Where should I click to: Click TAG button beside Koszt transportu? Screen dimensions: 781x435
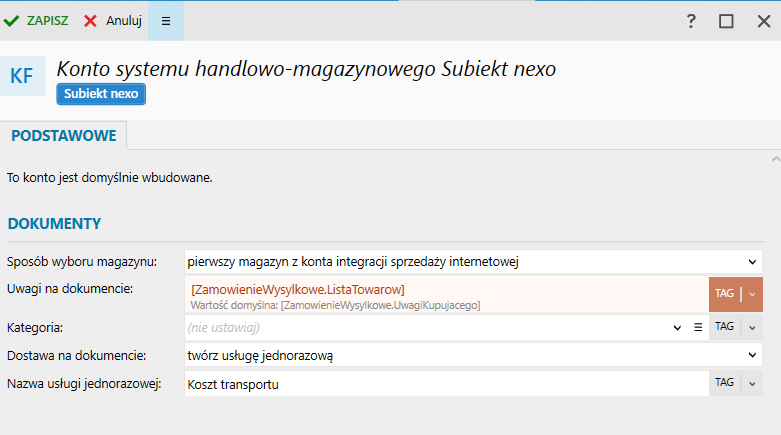[x=725, y=383]
